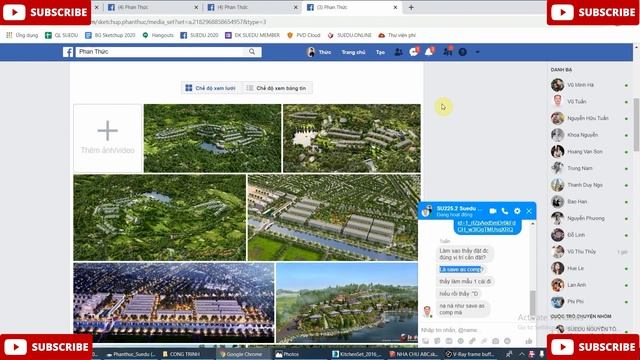The height and width of the screenshot is (360, 640).
Task: Open Thức profile link in navbar
Action: pyautogui.click(x=319, y=52)
